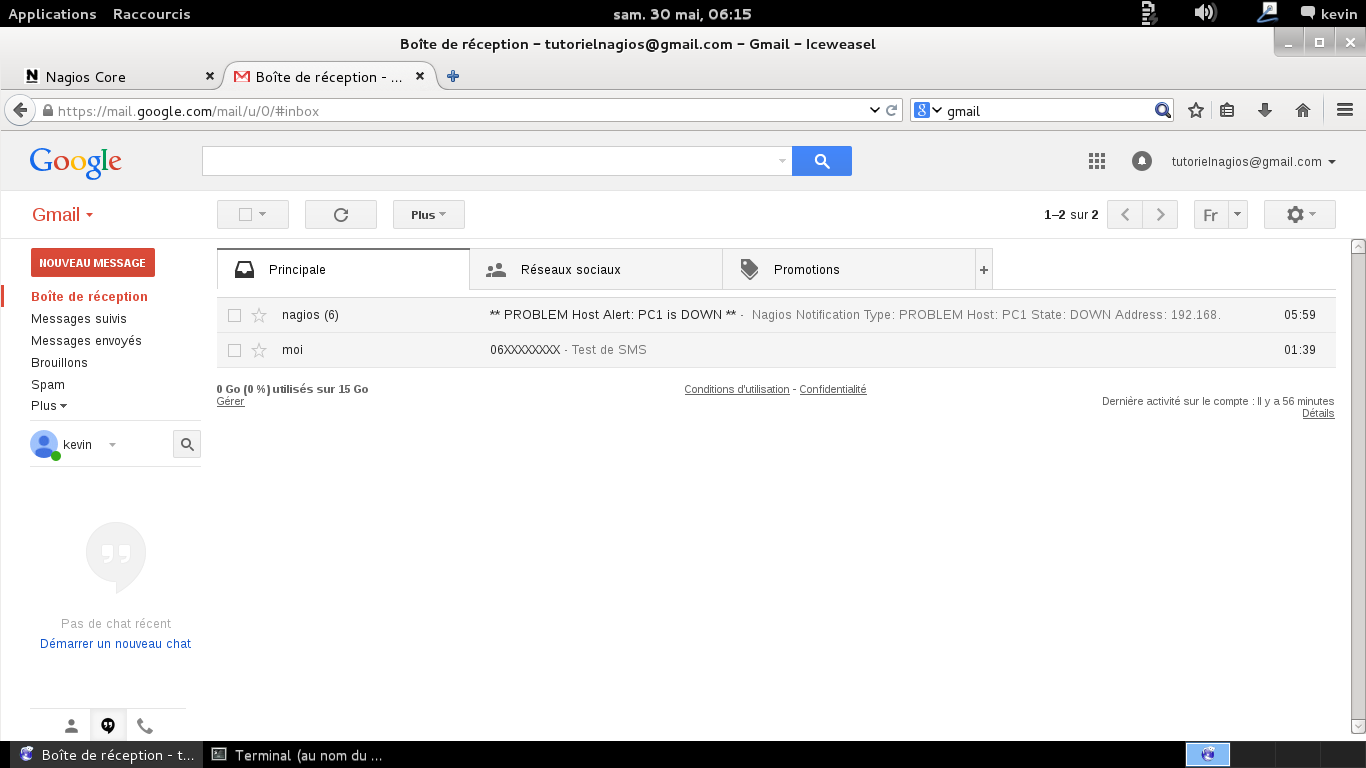
Task: Refresh the inbox with reload button
Action: (341, 214)
